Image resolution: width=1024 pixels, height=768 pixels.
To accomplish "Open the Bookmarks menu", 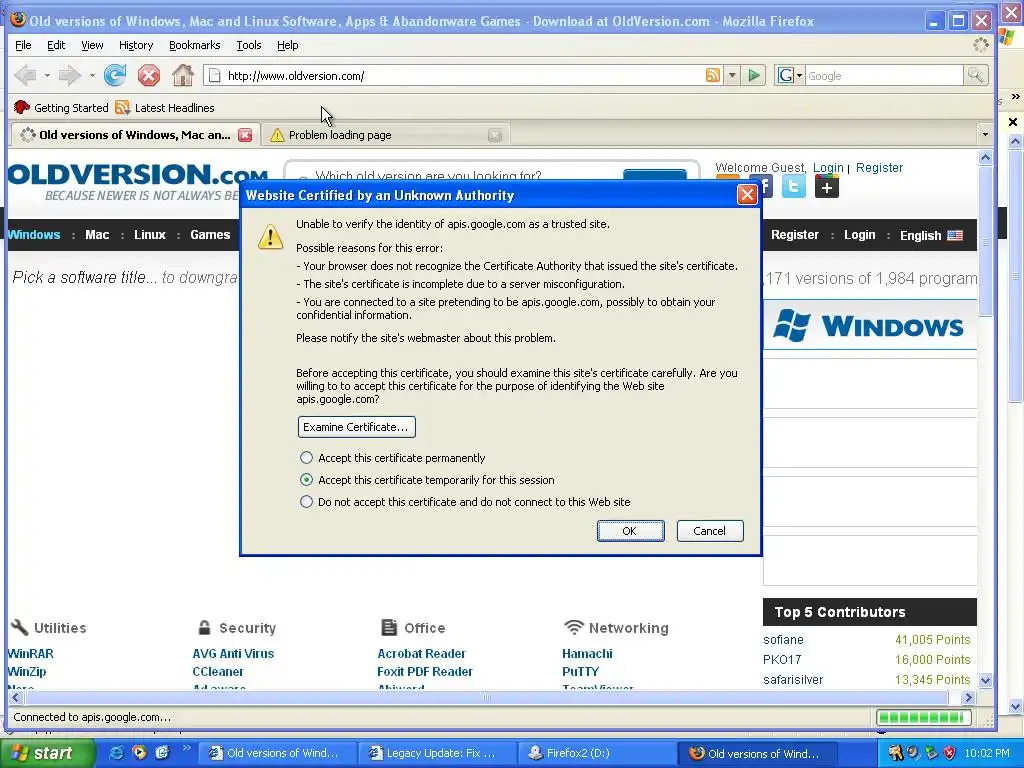I will point(195,45).
